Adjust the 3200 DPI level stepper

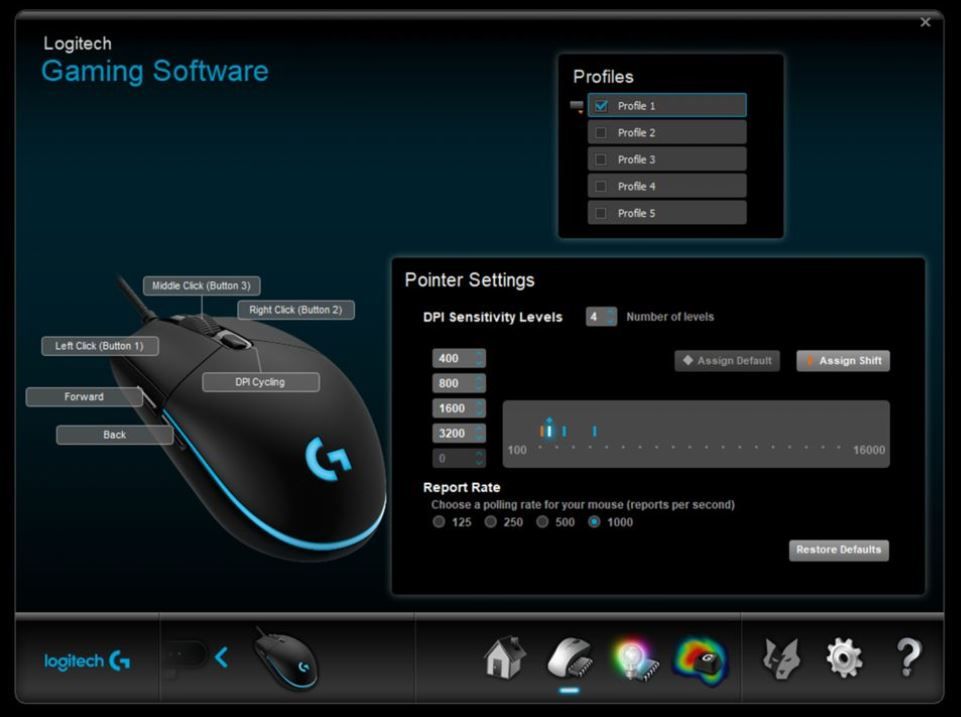click(x=479, y=433)
